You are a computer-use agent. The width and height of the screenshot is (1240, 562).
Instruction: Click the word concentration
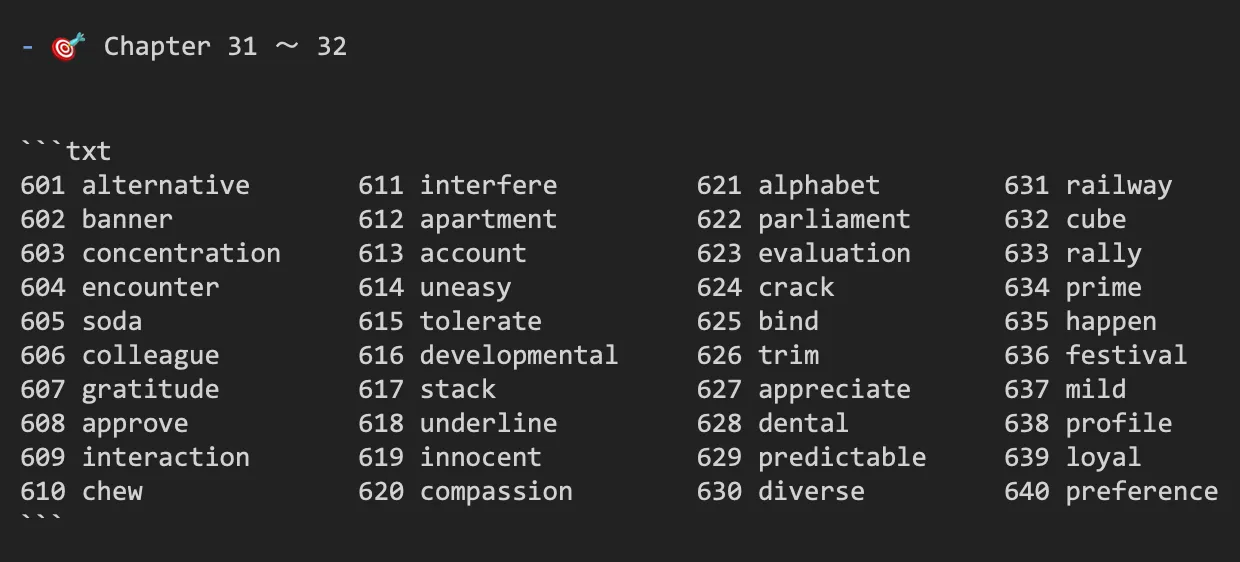181,253
